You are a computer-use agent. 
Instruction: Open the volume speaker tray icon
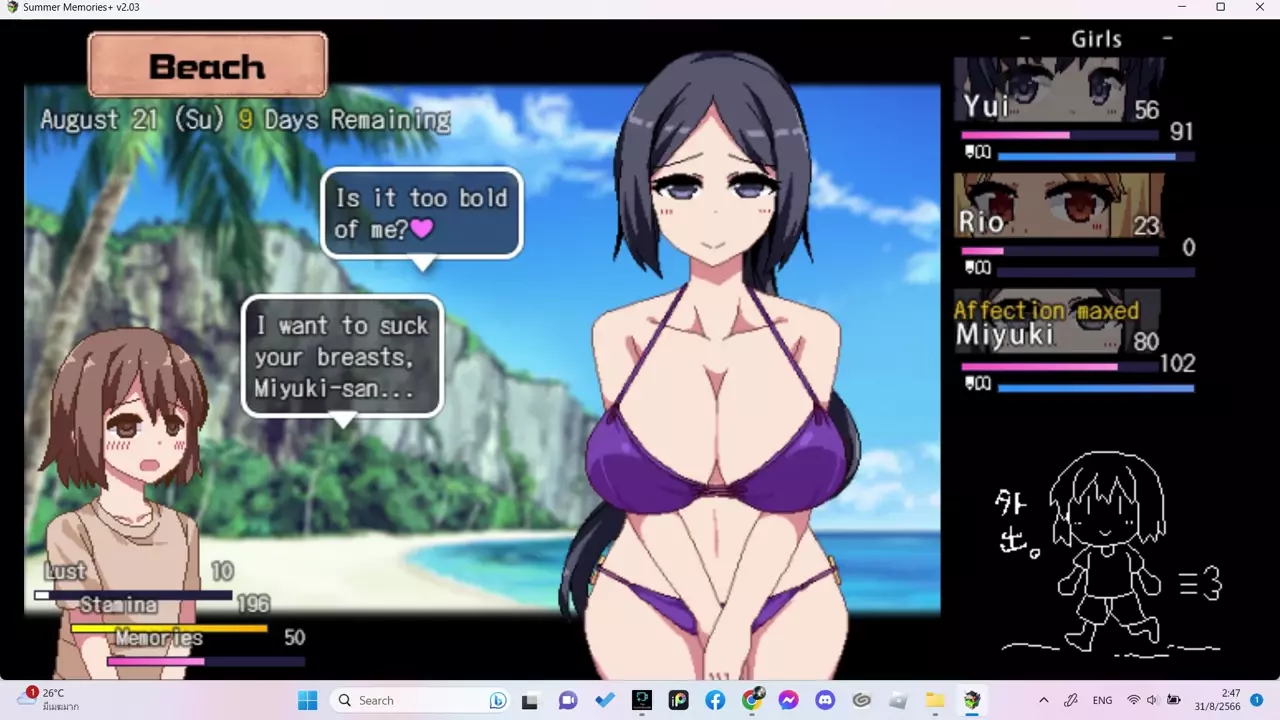tap(1152, 700)
